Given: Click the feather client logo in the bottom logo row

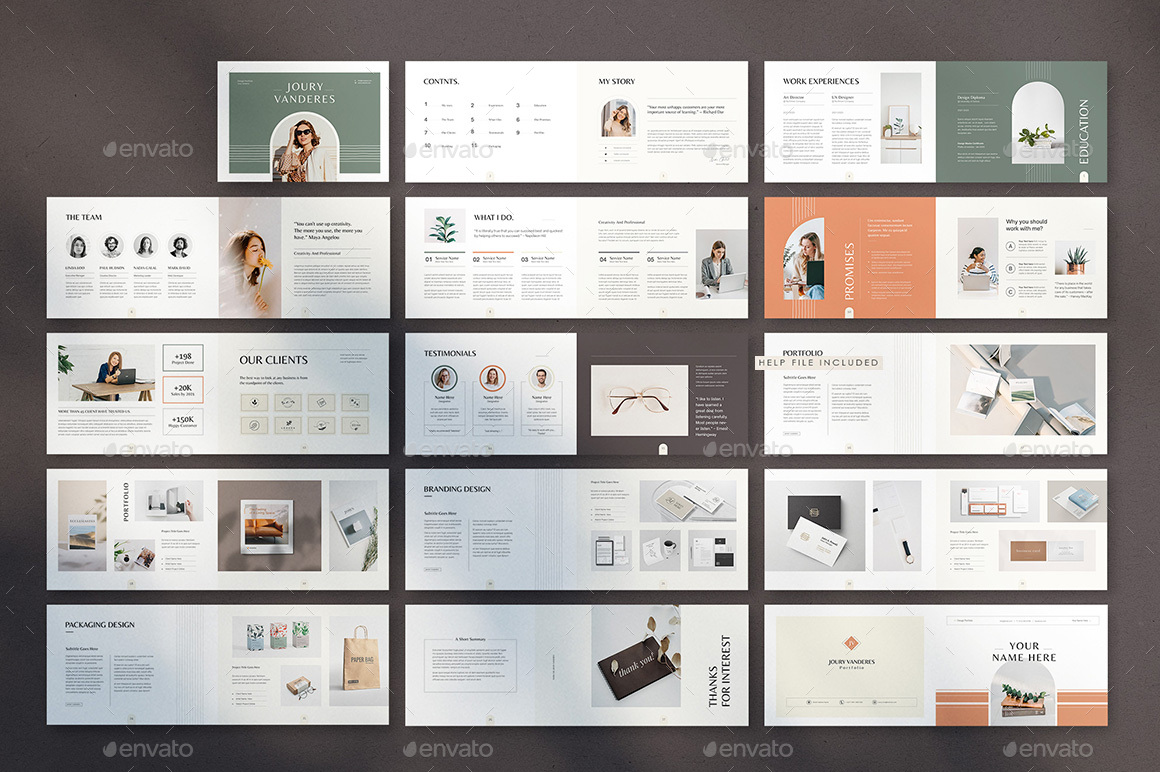Looking at the screenshot, I should 289,423.
